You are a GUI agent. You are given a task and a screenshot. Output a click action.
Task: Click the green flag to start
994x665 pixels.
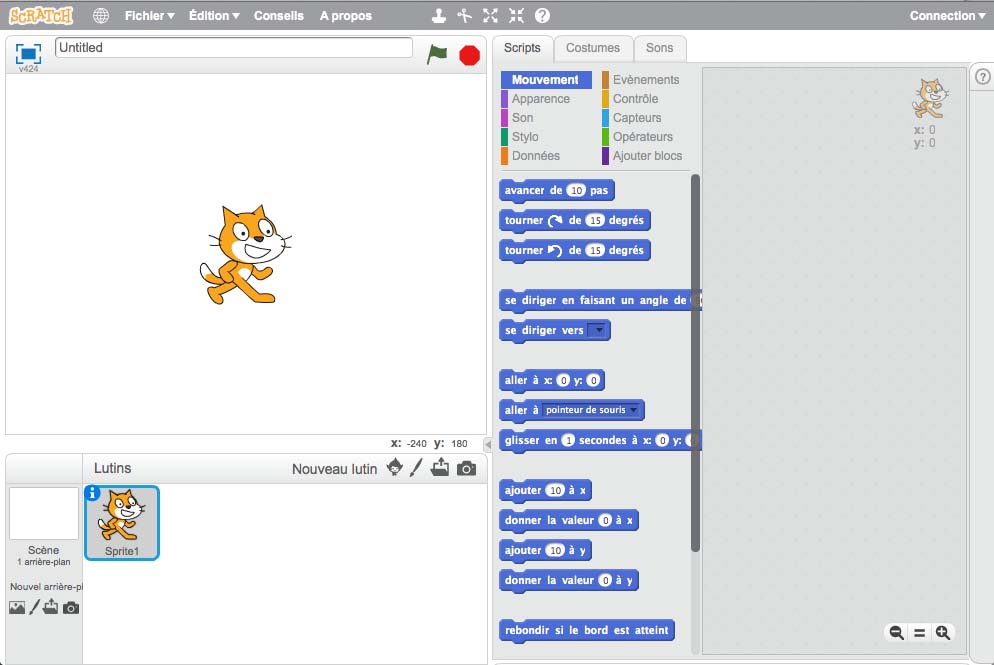437,54
